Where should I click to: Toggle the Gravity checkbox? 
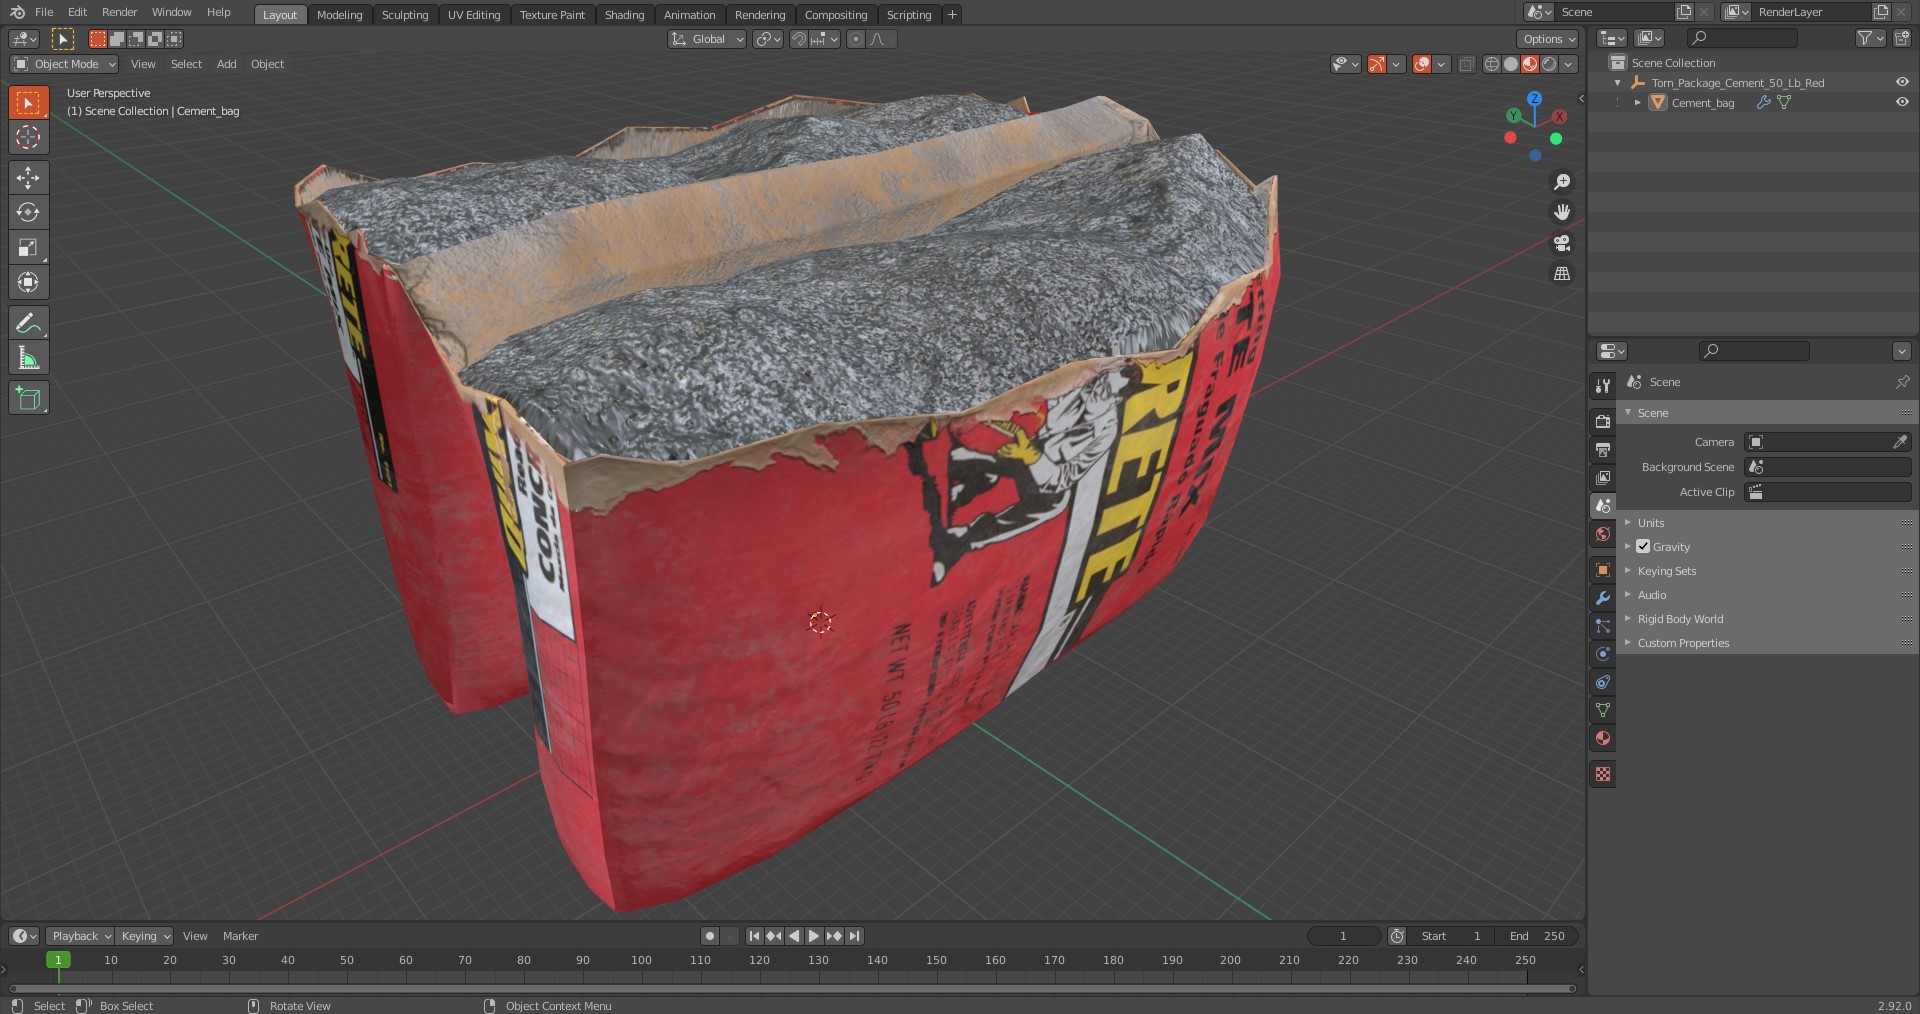[x=1643, y=547]
